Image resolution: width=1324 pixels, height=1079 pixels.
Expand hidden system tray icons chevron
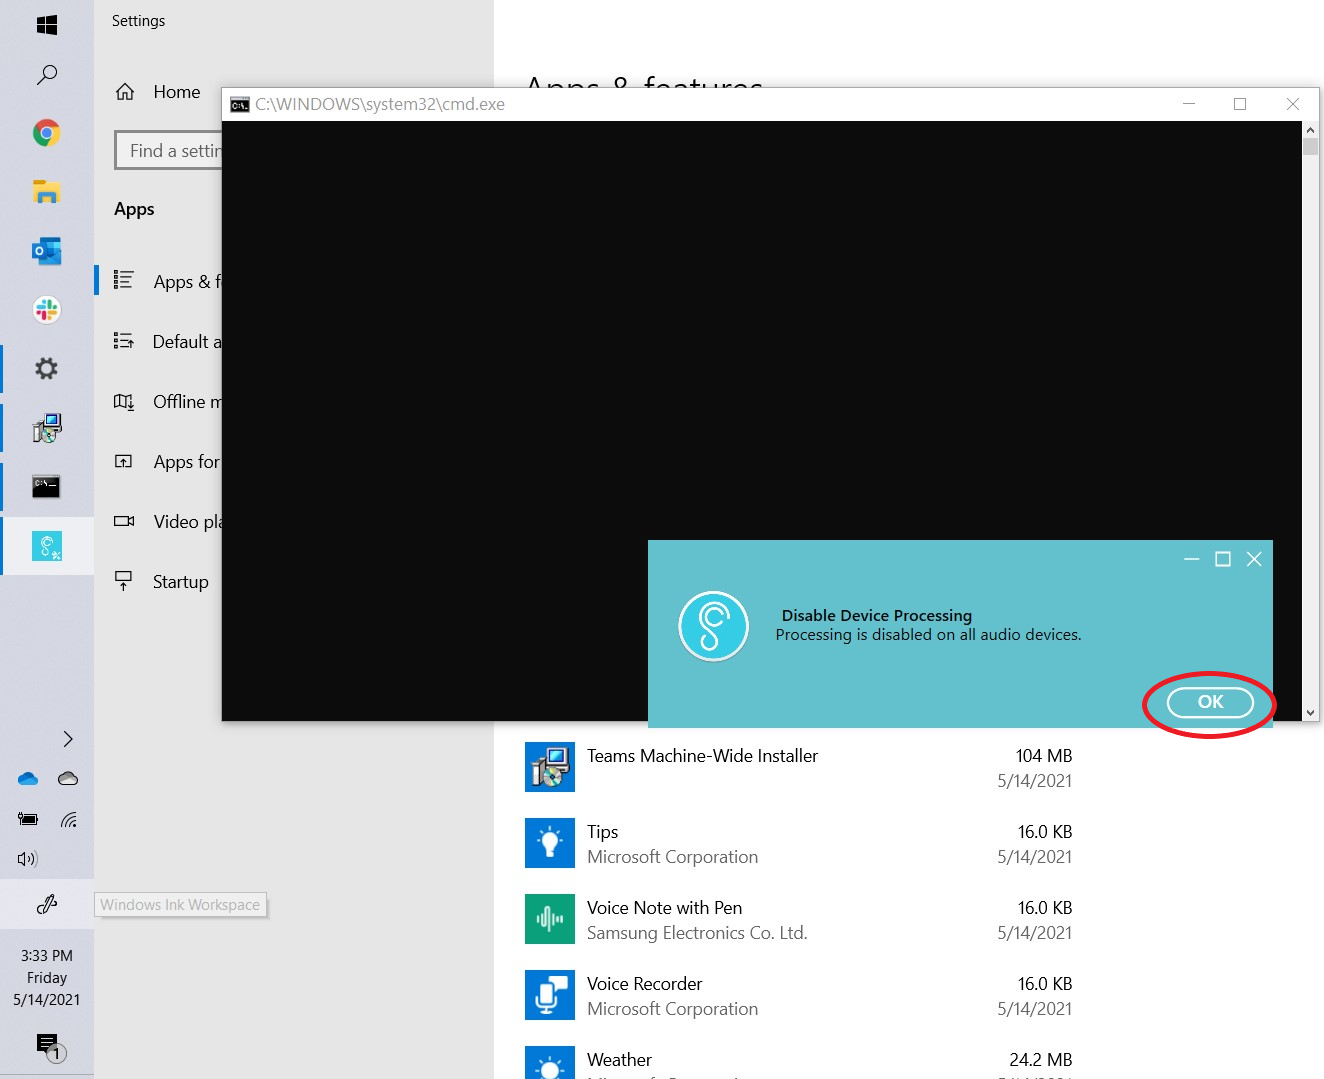(67, 739)
